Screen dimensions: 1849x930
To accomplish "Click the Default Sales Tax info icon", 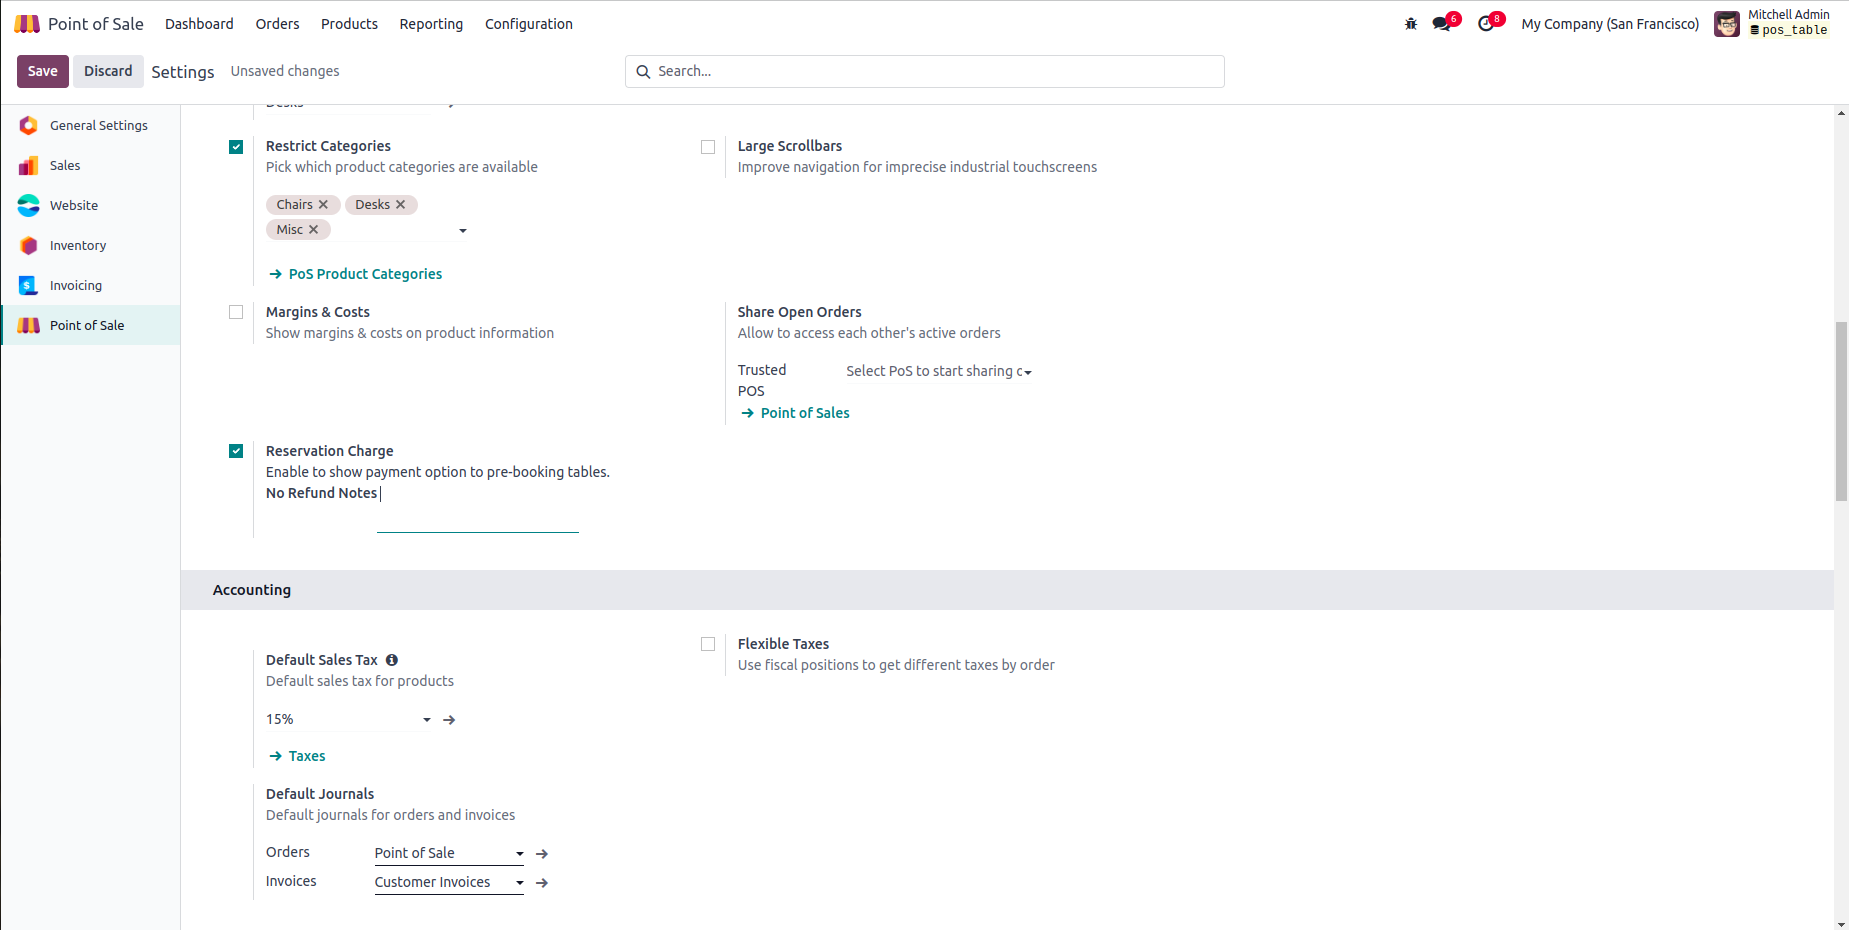I will (392, 660).
